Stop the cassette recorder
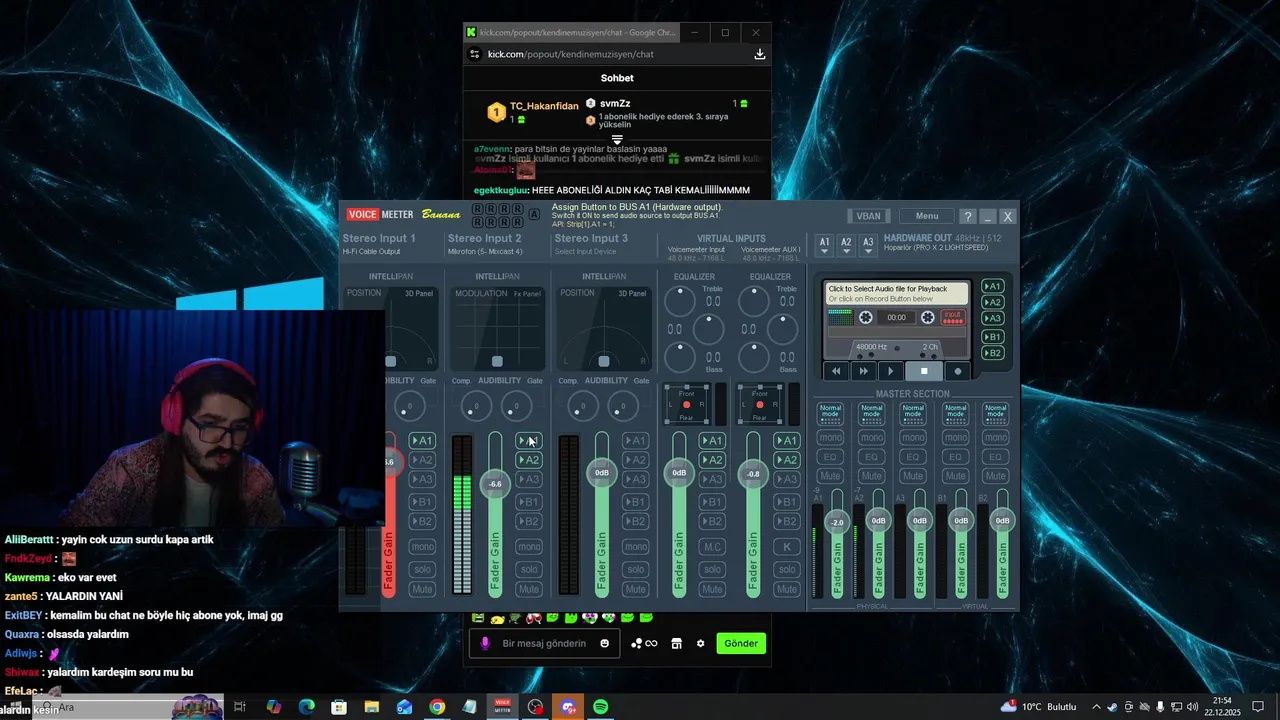 click(924, 371)
